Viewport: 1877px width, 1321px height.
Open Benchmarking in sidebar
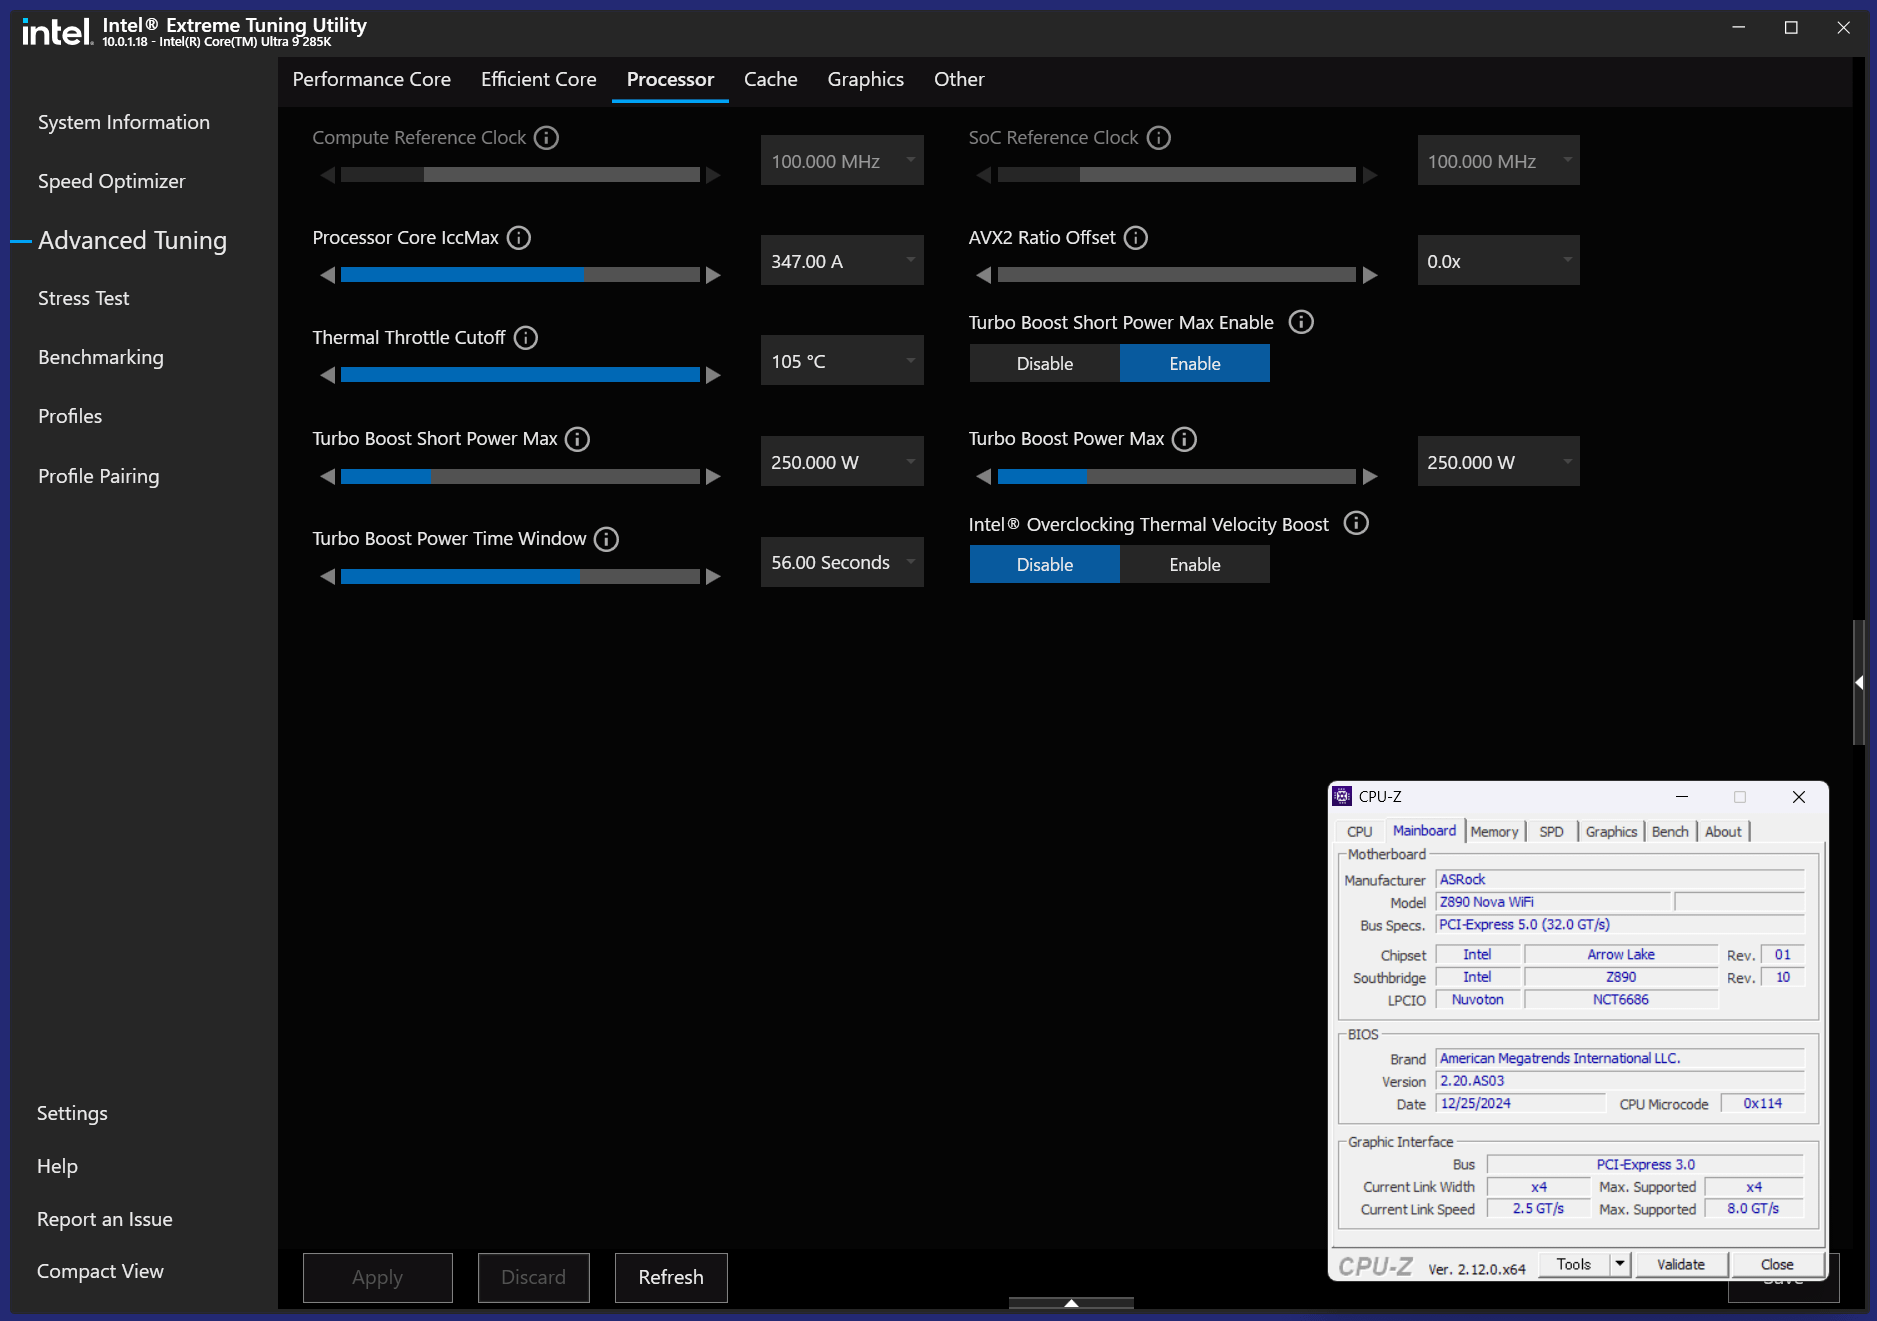101,357
